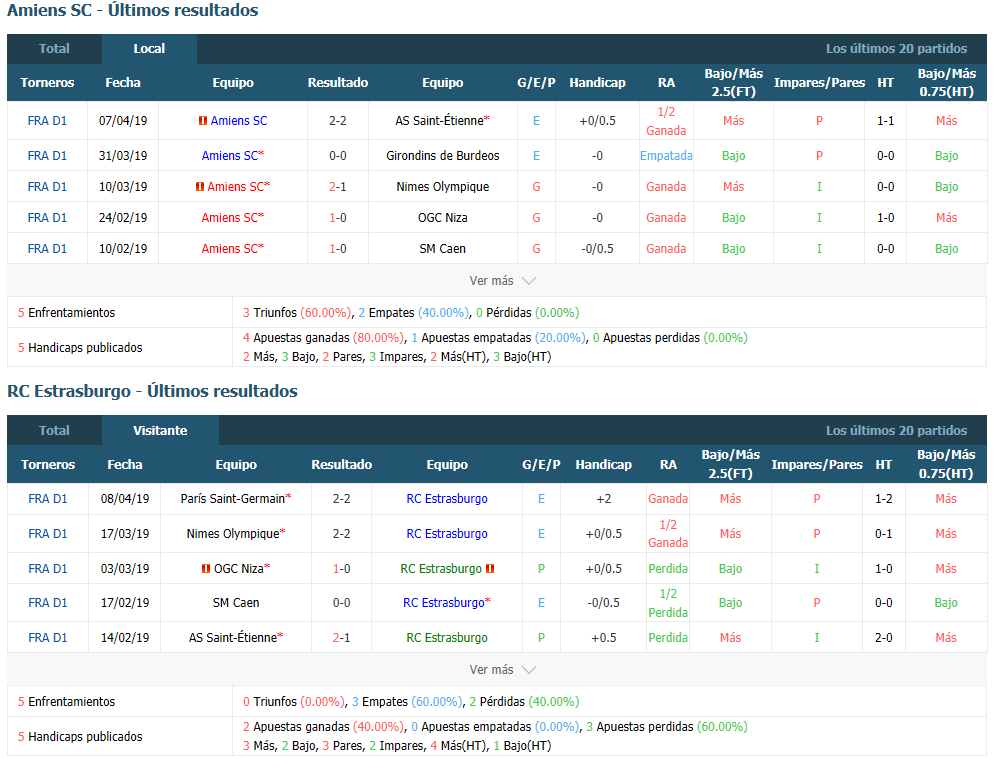Open París Saint-Germain team link
The width and height of the screenshot is (995, 759).
235,499
